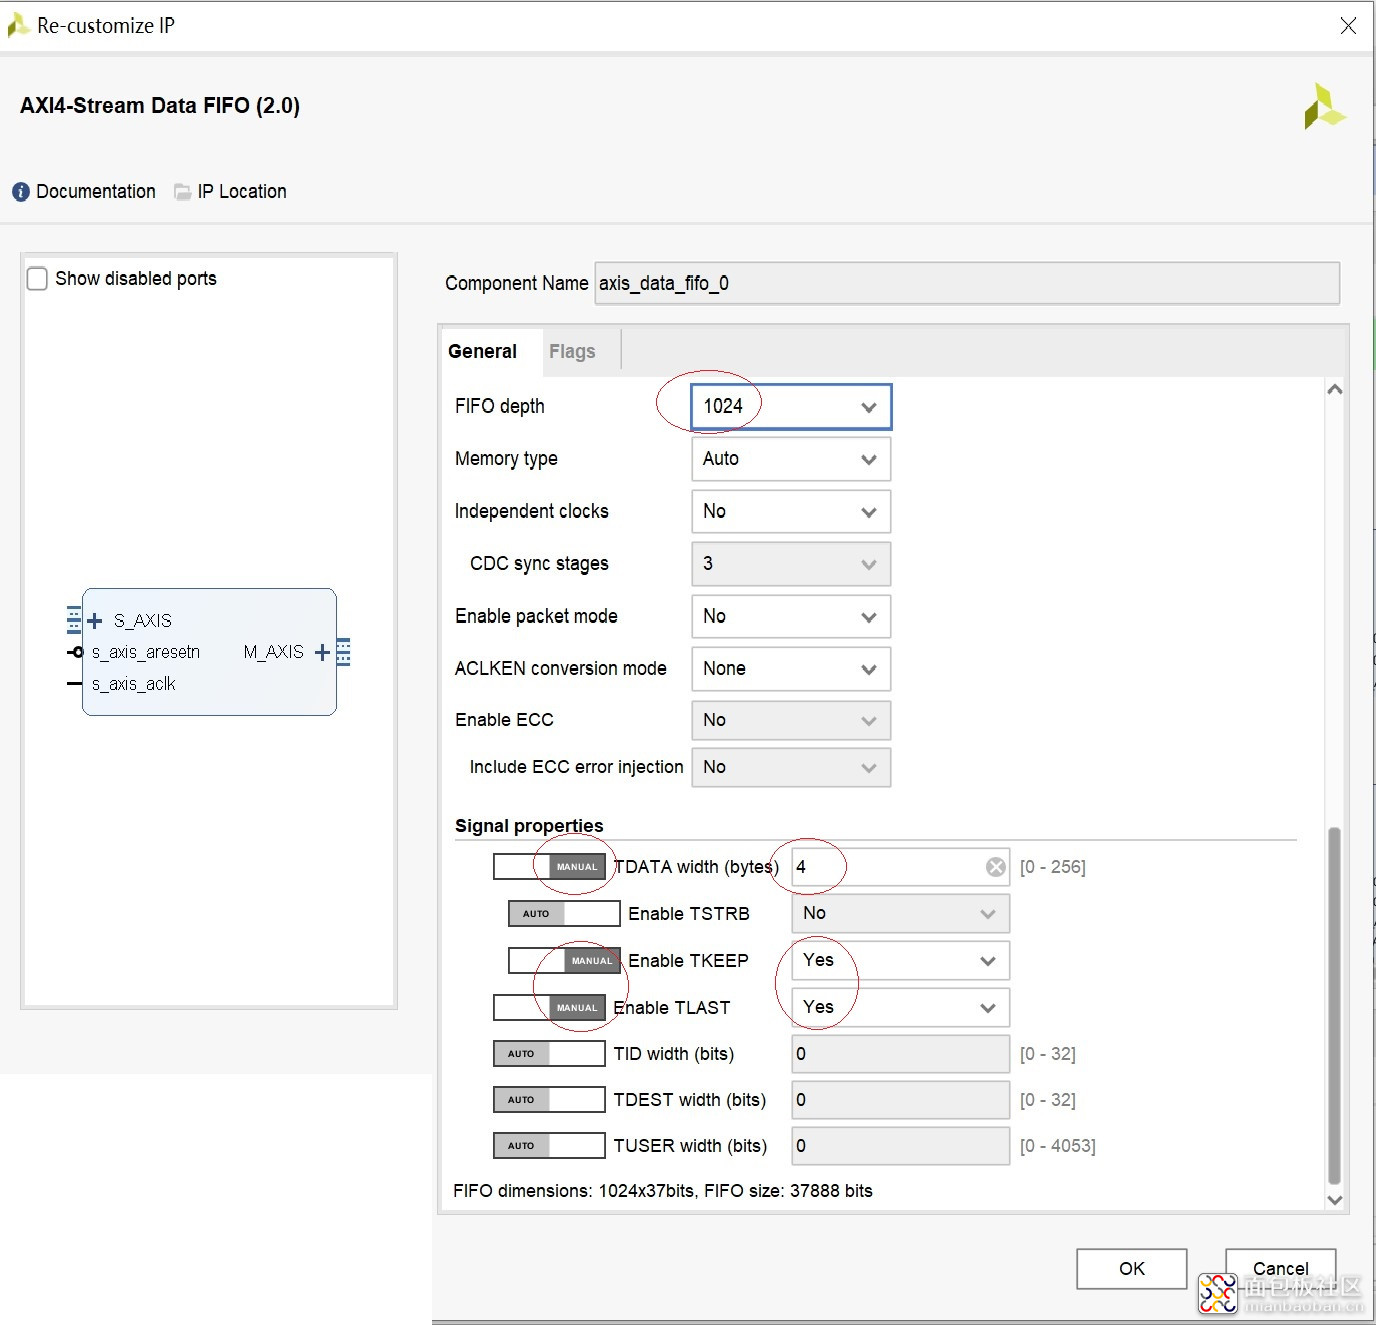Image resolution: width=1376 pixels, height=1325 pixels.
Task: Expand the M_AXIS interface plus icon
Action: (x=322, y=653)
